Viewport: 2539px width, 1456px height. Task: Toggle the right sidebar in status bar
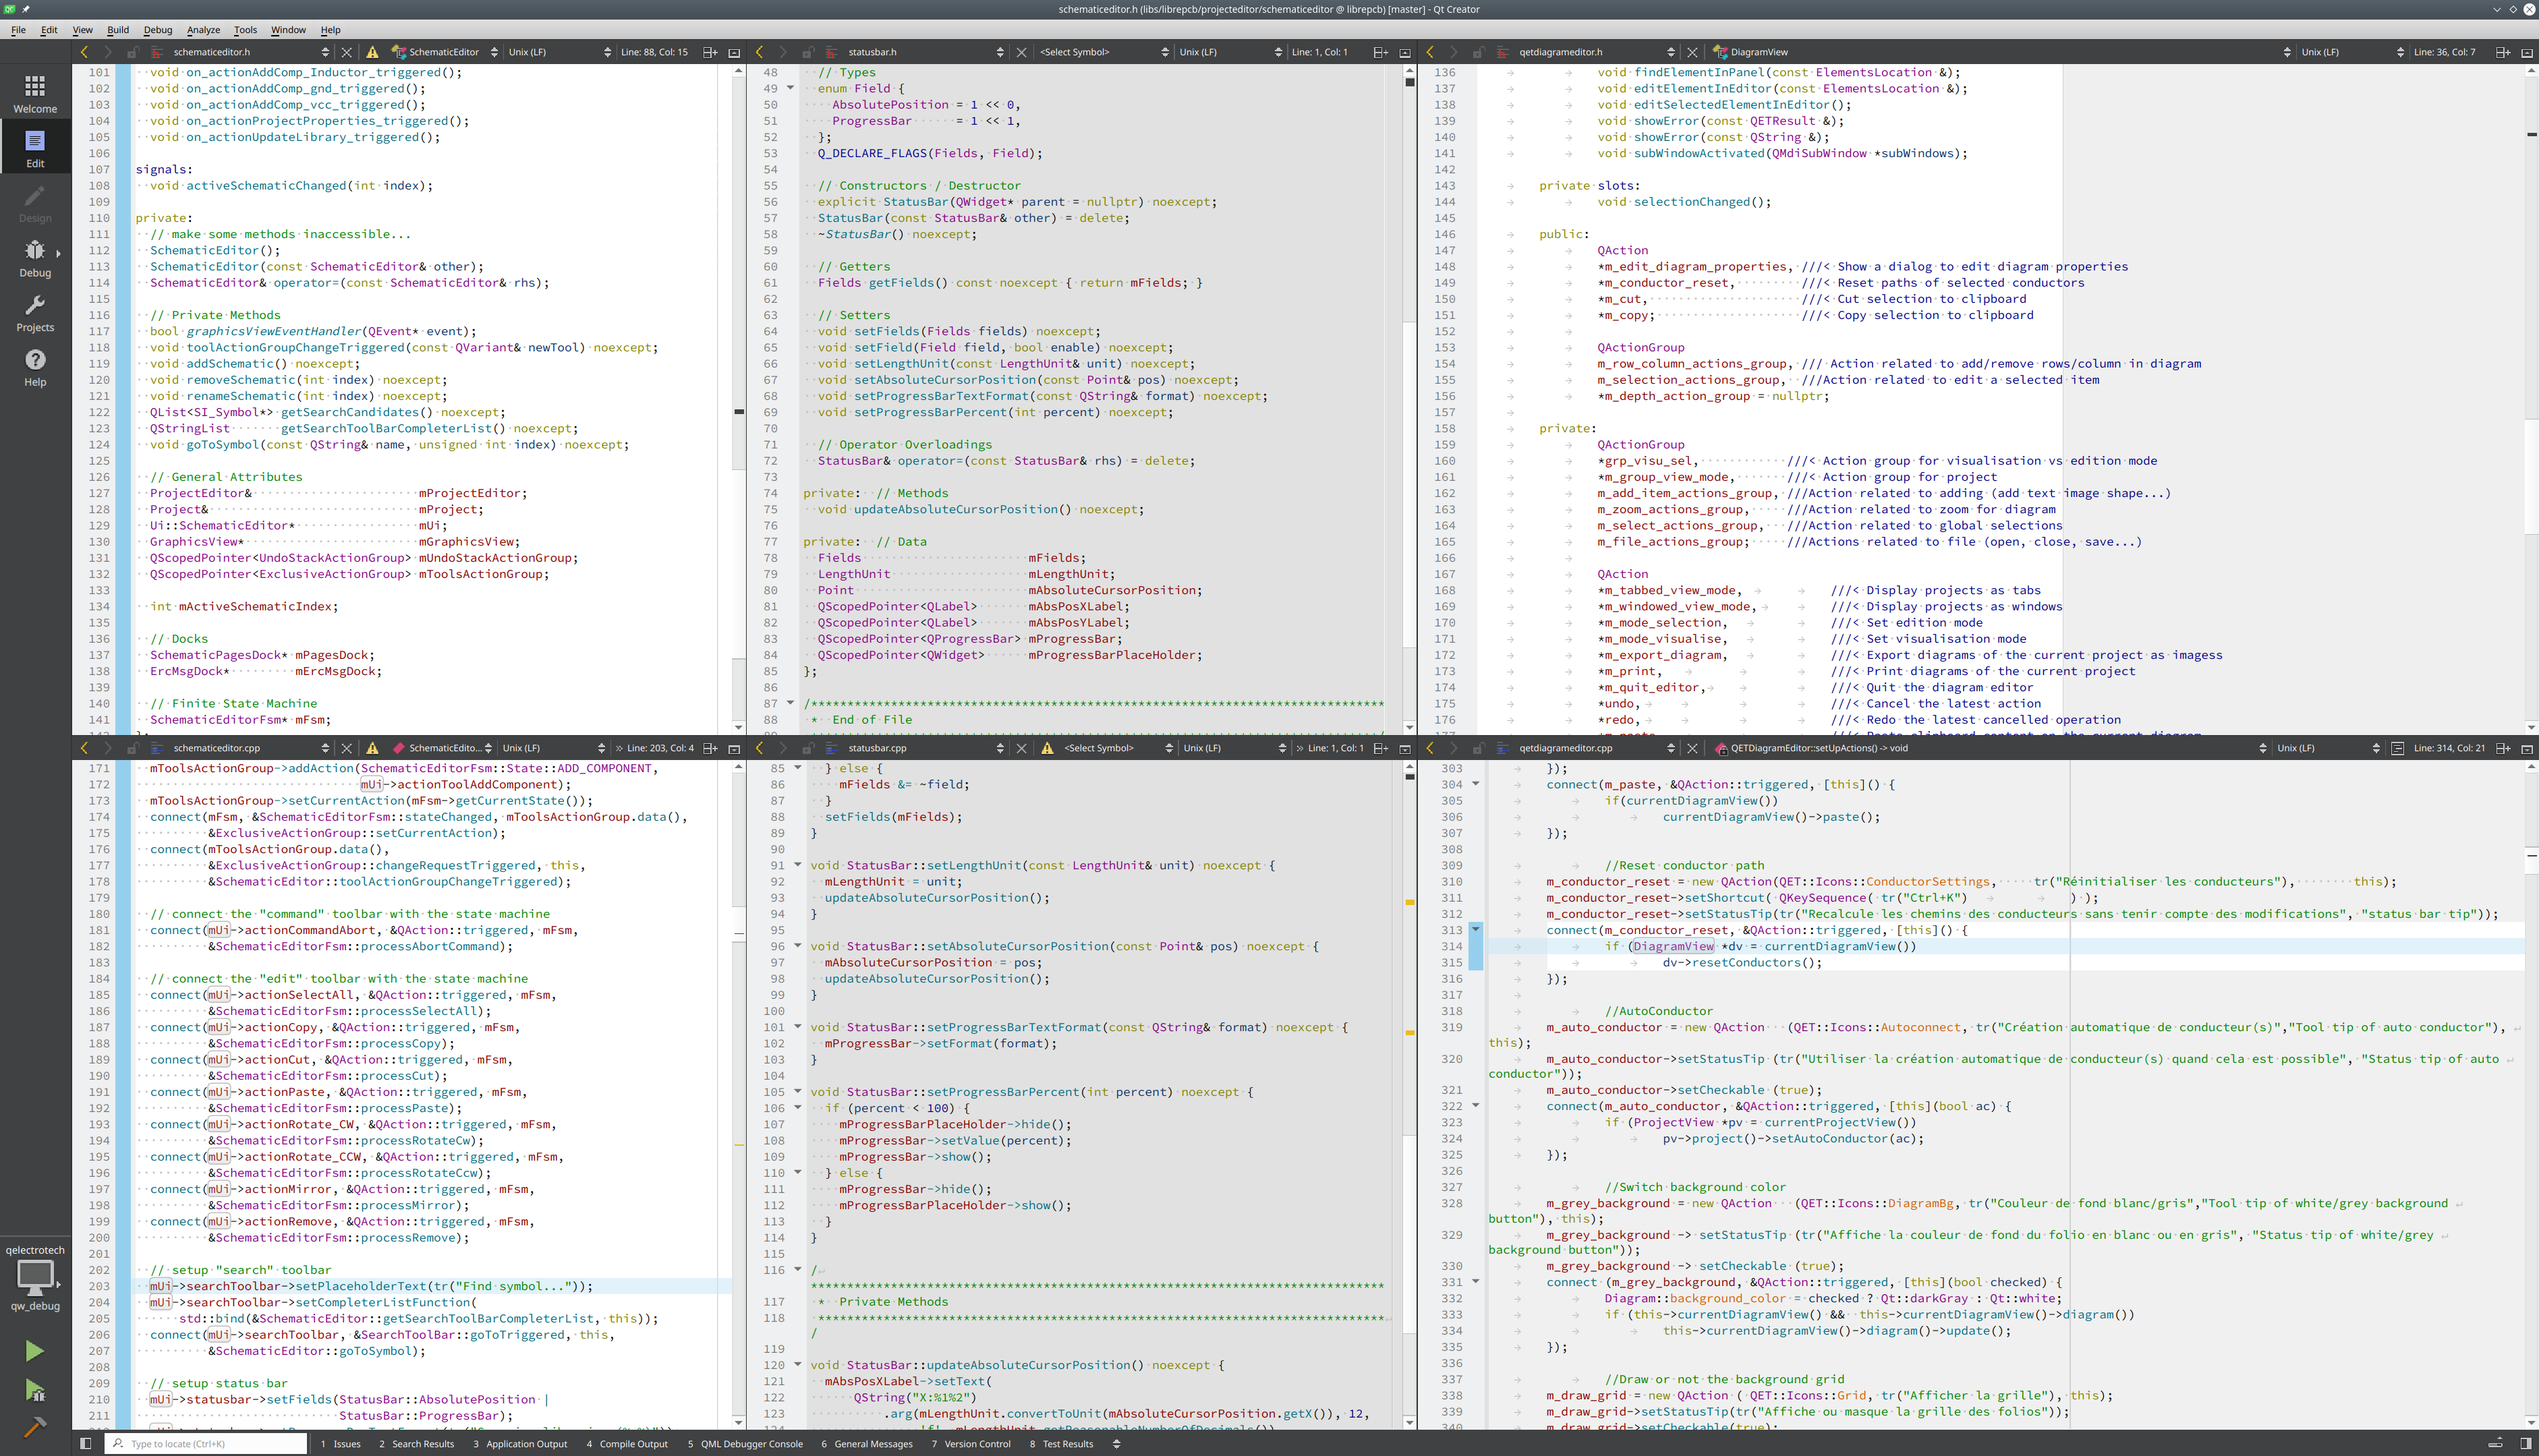point(2526,1443)
